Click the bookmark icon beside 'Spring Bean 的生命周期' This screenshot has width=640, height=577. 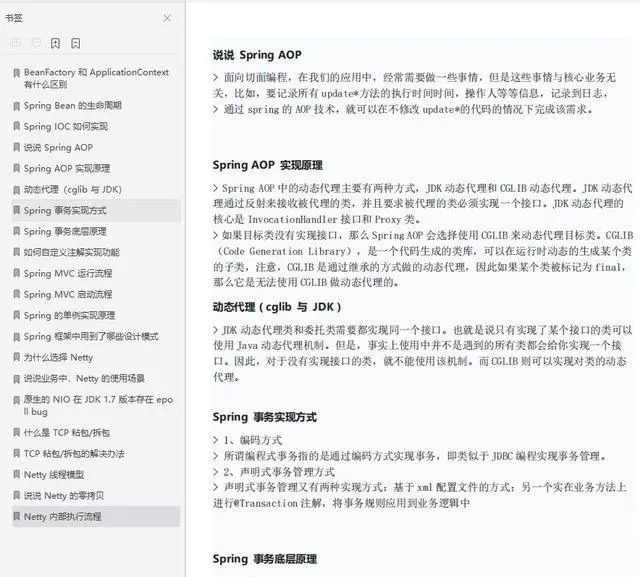click(16, 106)
